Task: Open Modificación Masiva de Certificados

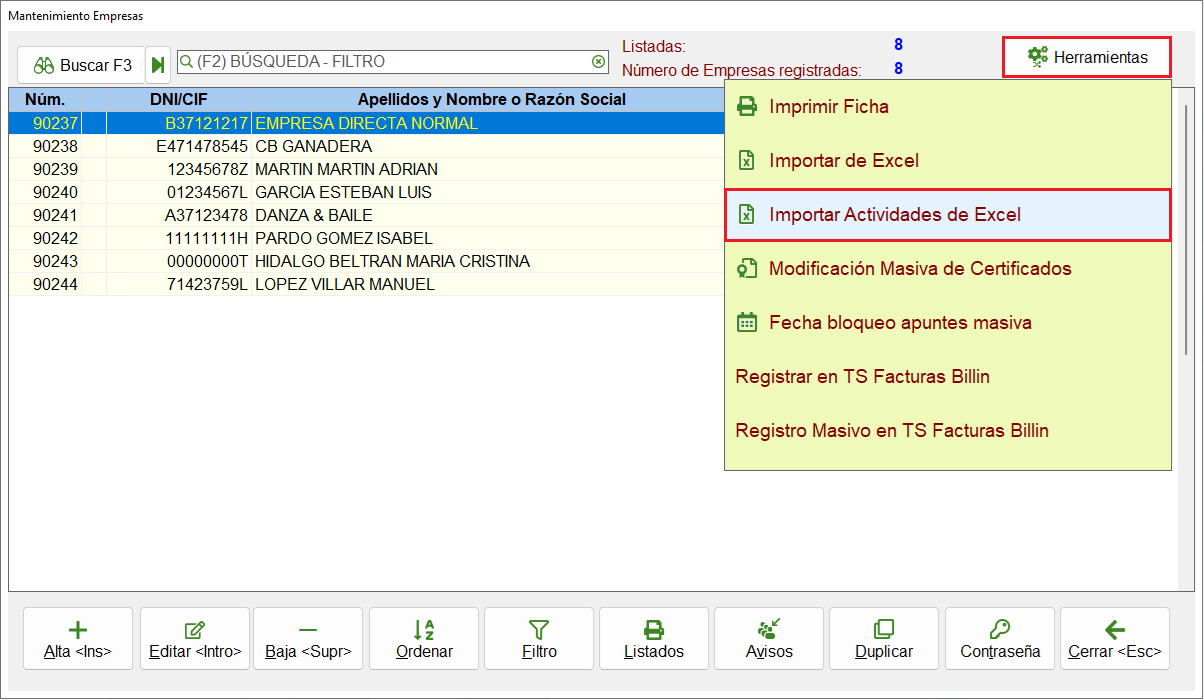Action: [947, 269]
